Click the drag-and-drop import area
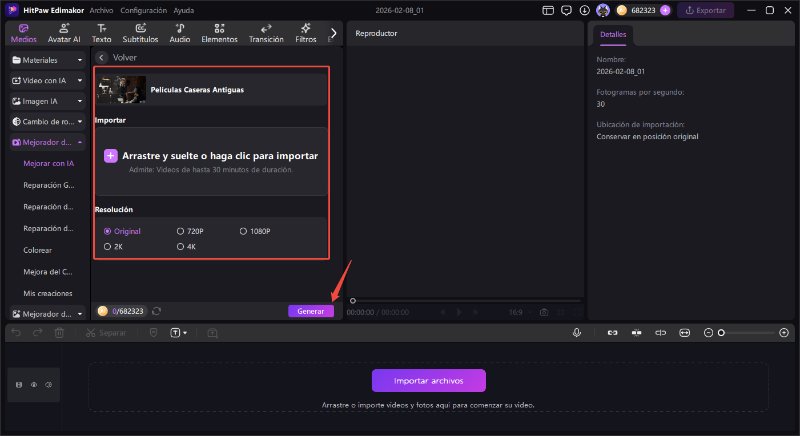Viewport: 800px width, 436px height. [x=211, y=161]
